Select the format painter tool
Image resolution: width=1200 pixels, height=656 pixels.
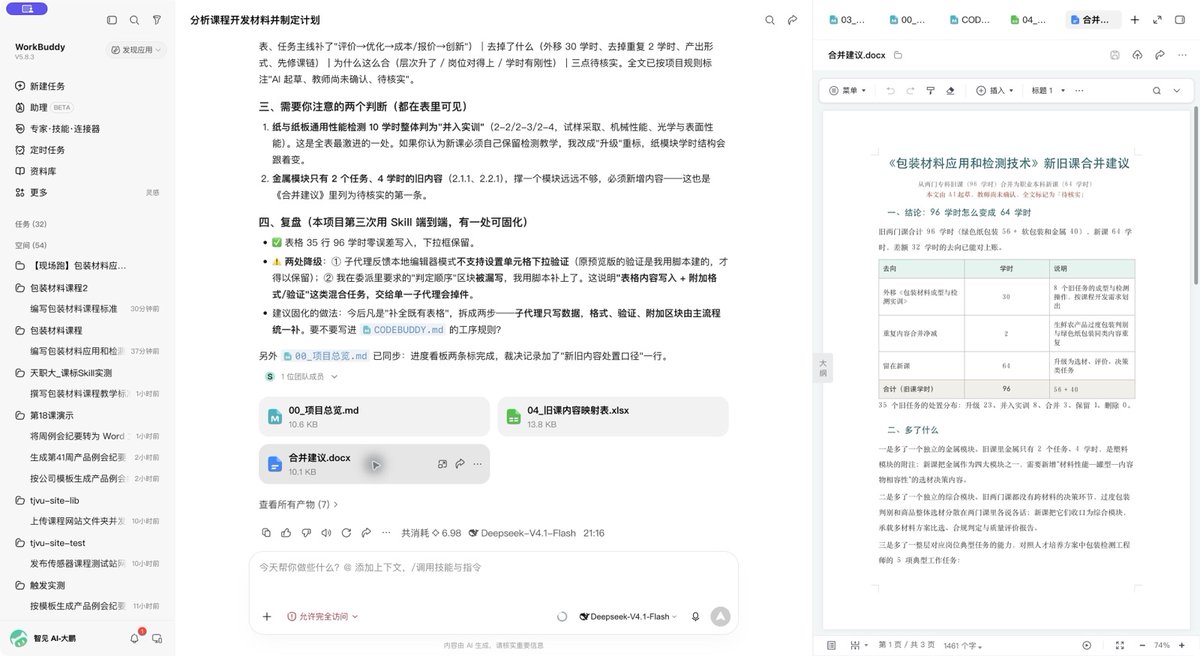click(x=930, y=90)
